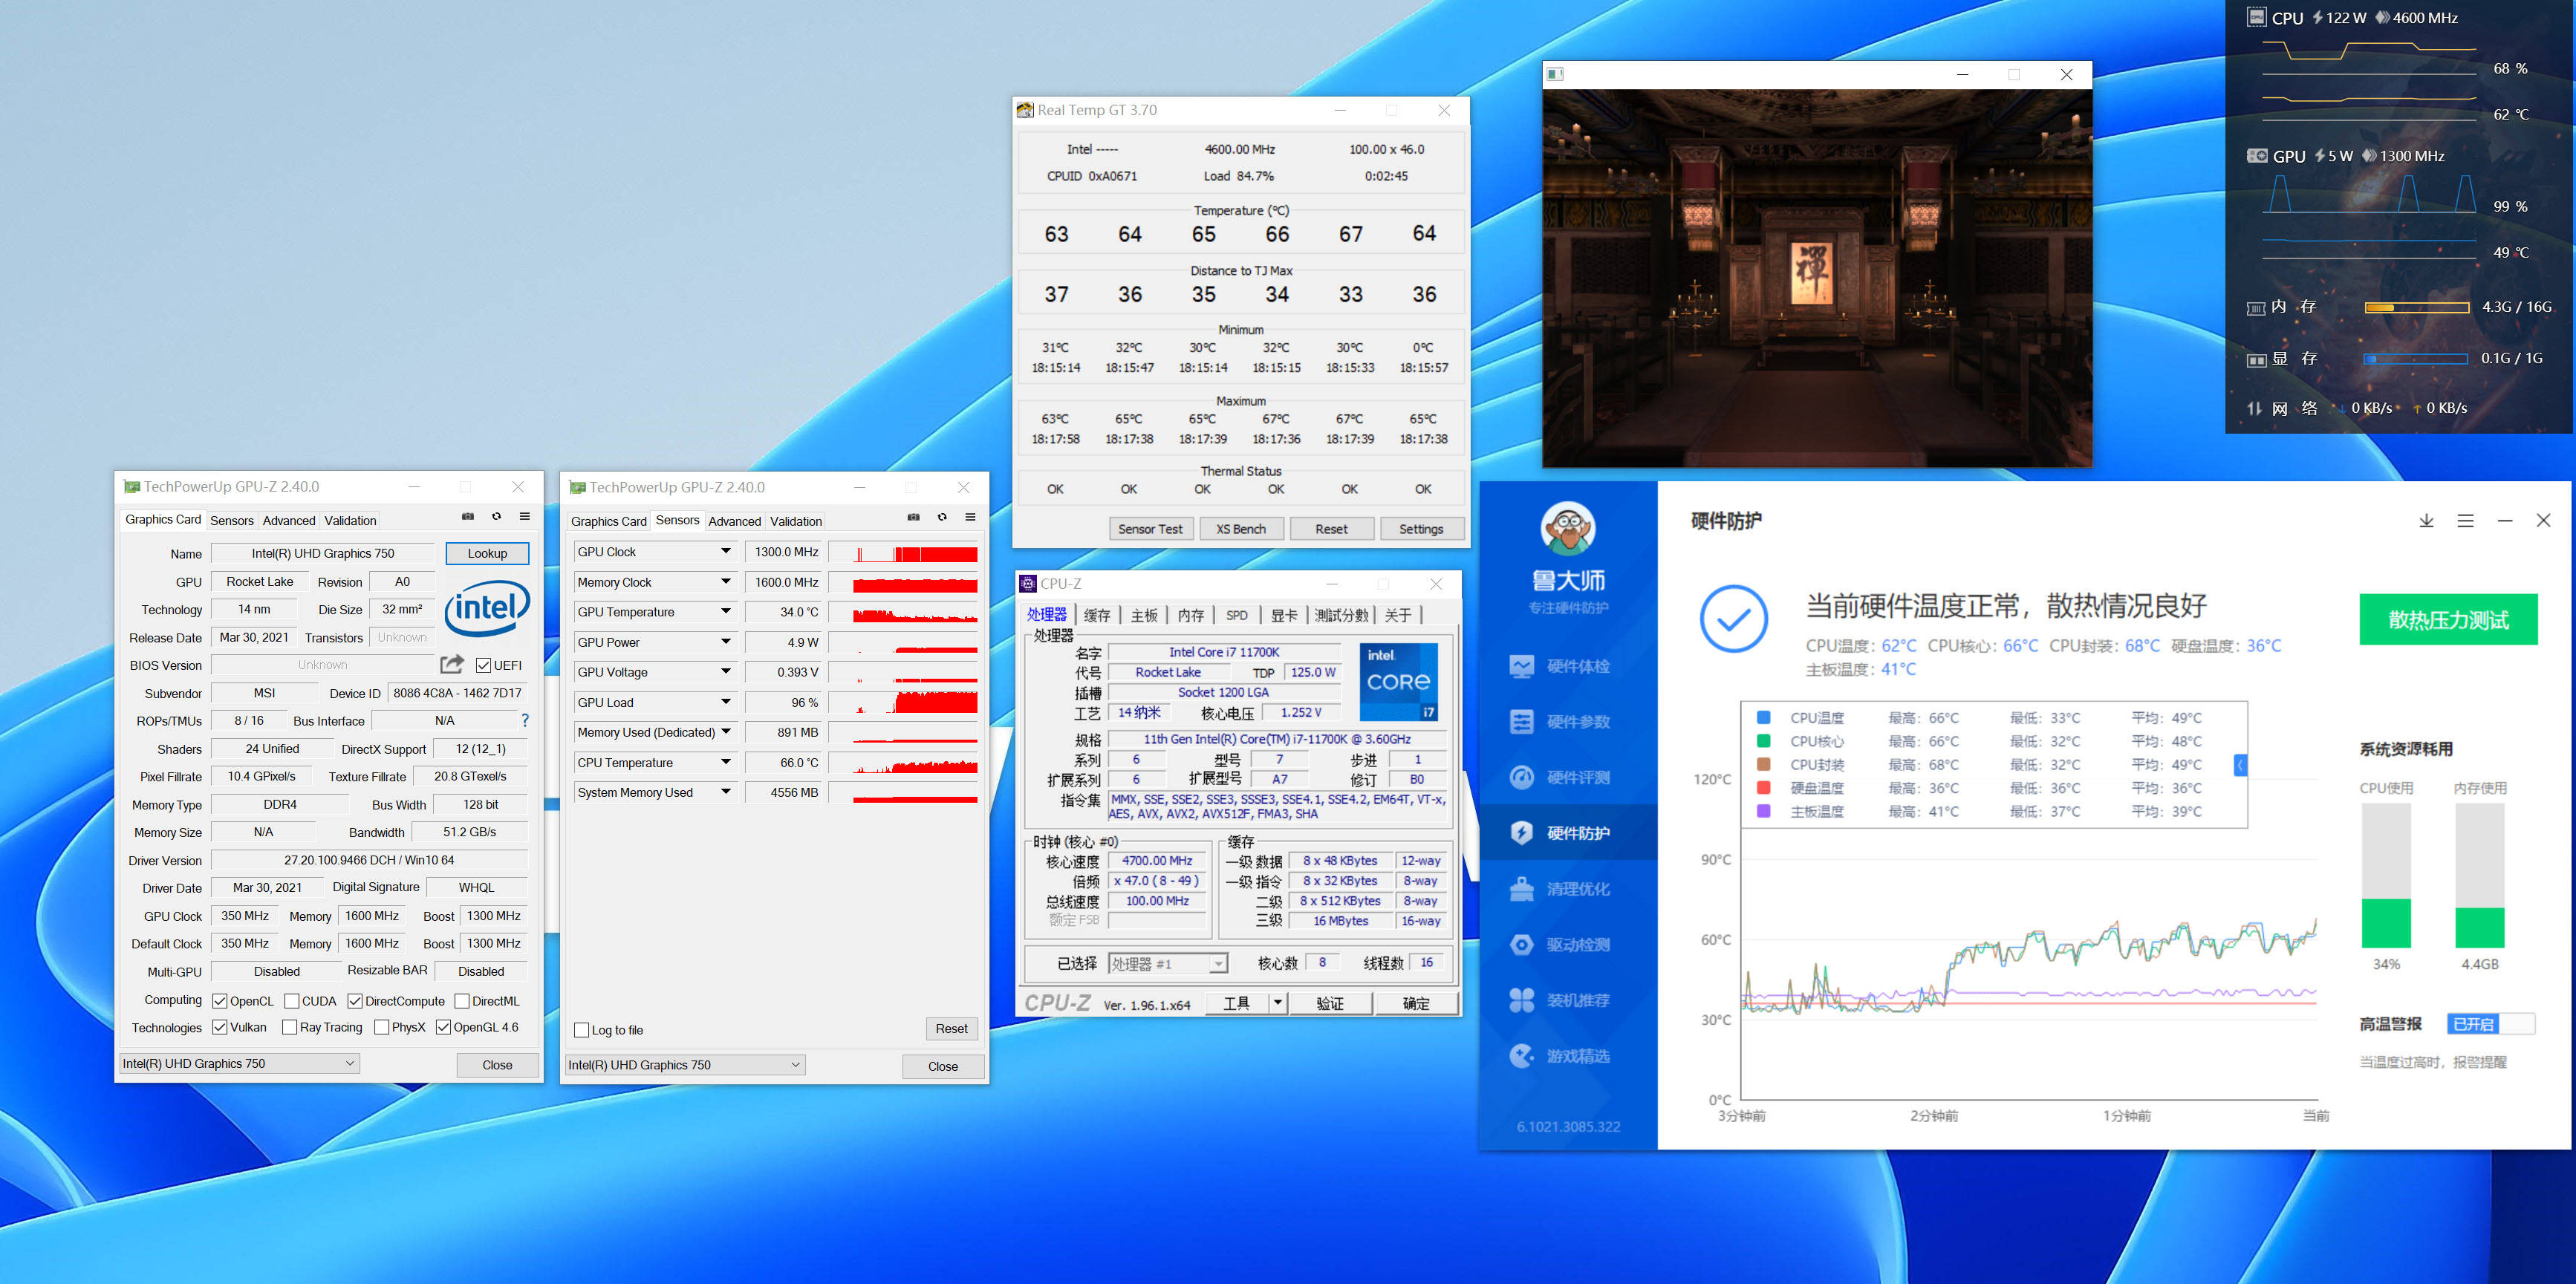Toggle the 高温警报 switch in Ludashi
The width and height of the screenshot is (2576, 1284).
[2491, 1024]
